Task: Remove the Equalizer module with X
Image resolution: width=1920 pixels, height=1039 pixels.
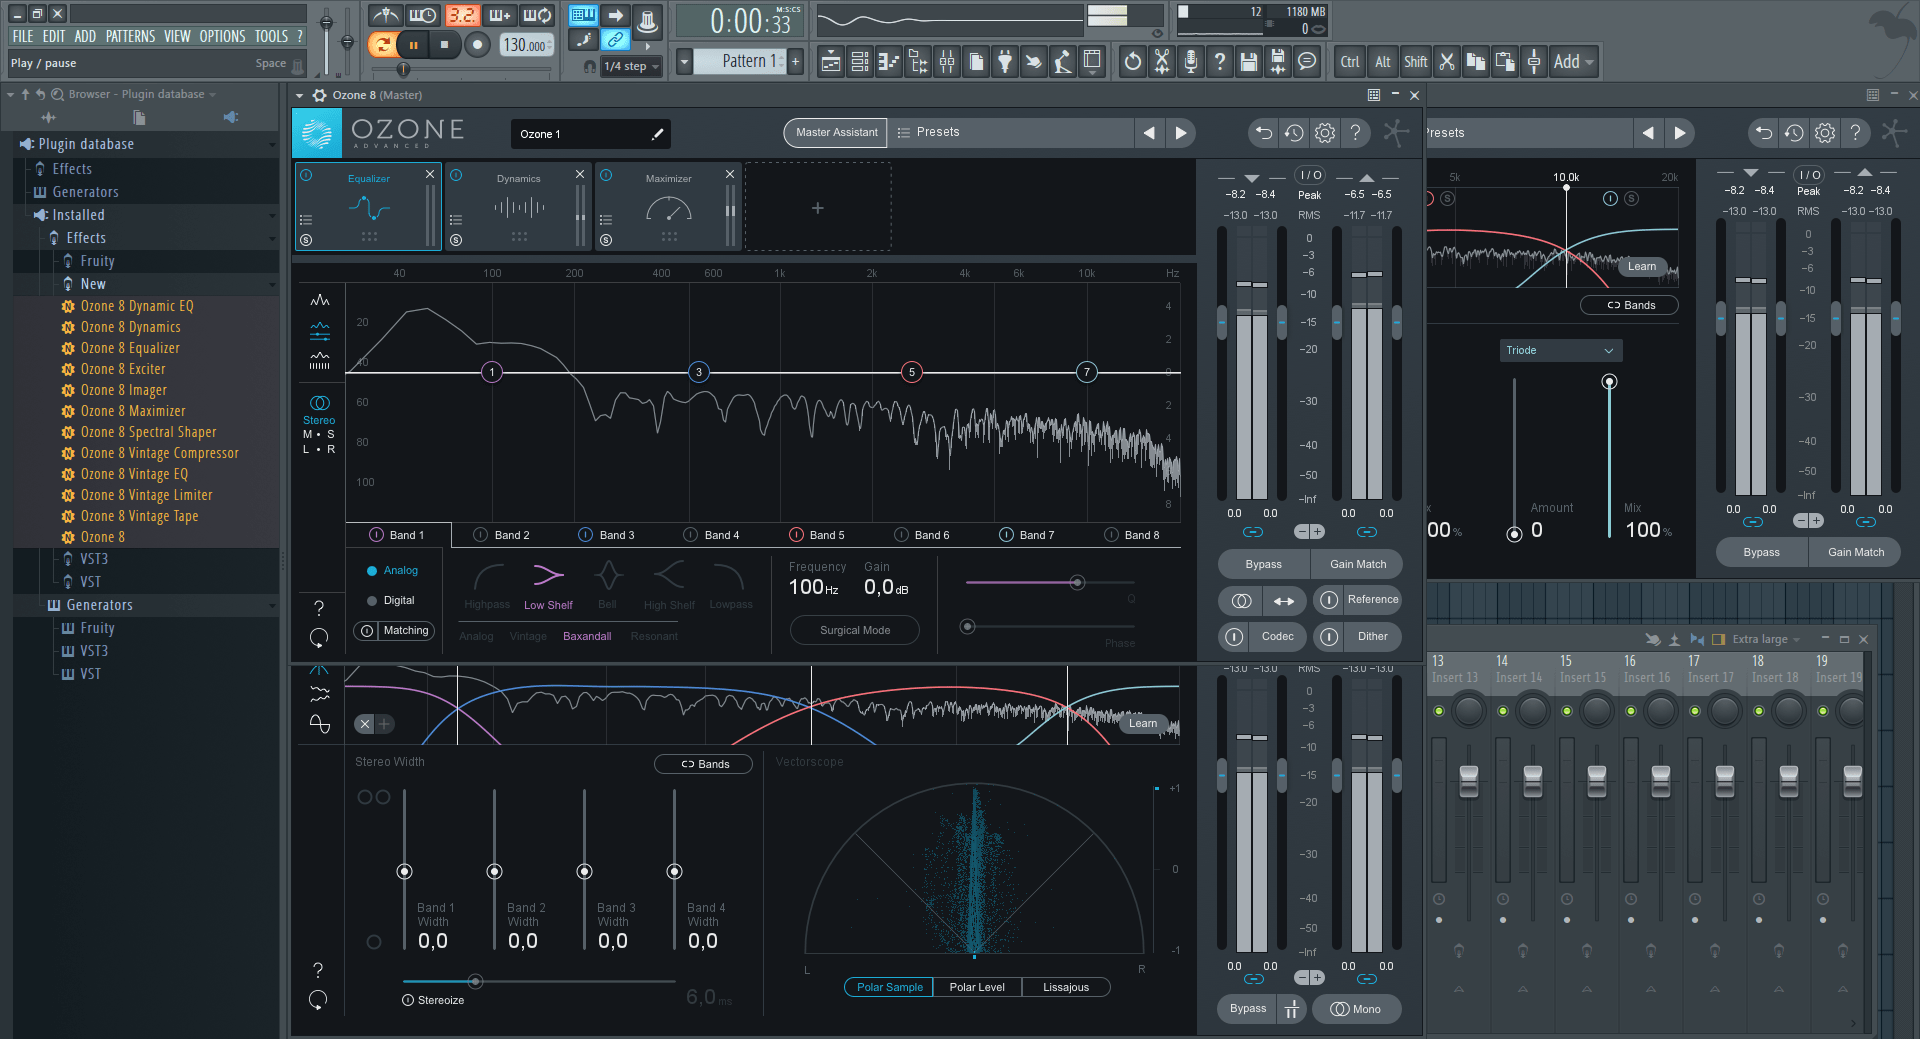Action: click(430, 174)
